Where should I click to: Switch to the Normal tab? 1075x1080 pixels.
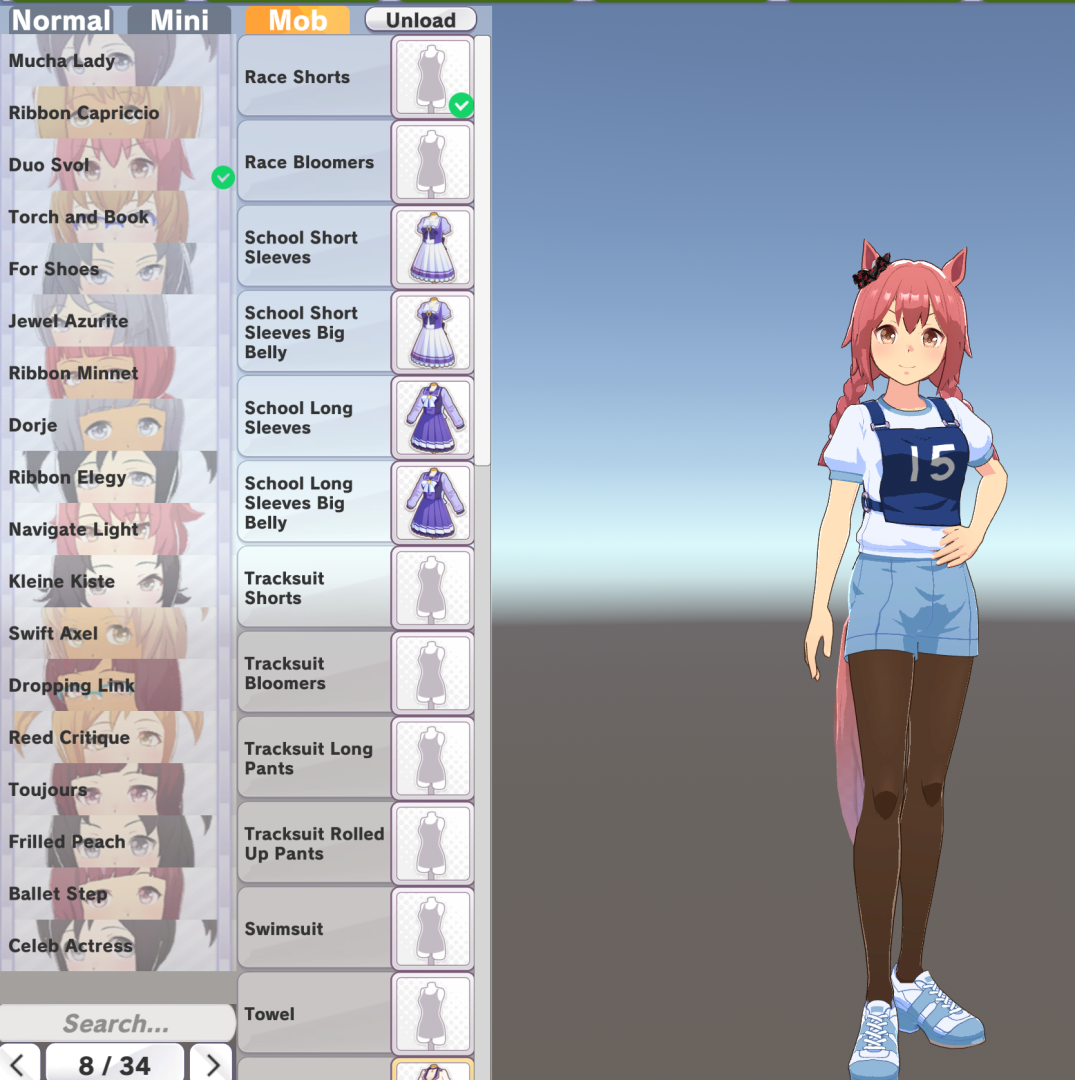(x=61, y=20)
